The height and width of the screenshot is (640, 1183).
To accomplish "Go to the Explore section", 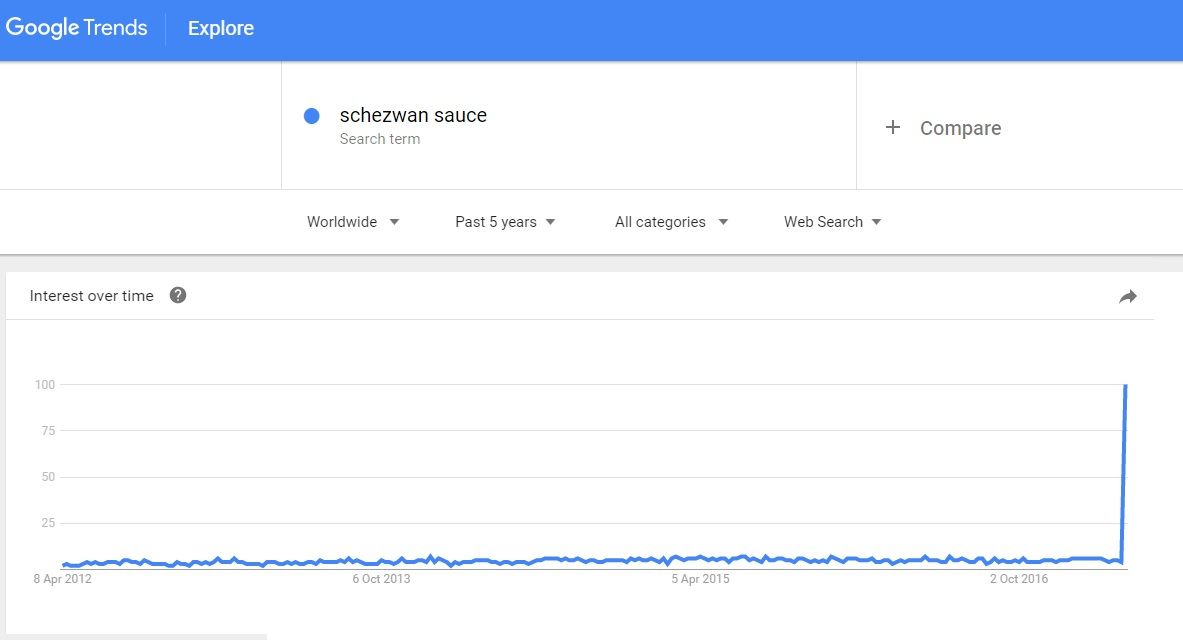I will click(x=220, y=28).
